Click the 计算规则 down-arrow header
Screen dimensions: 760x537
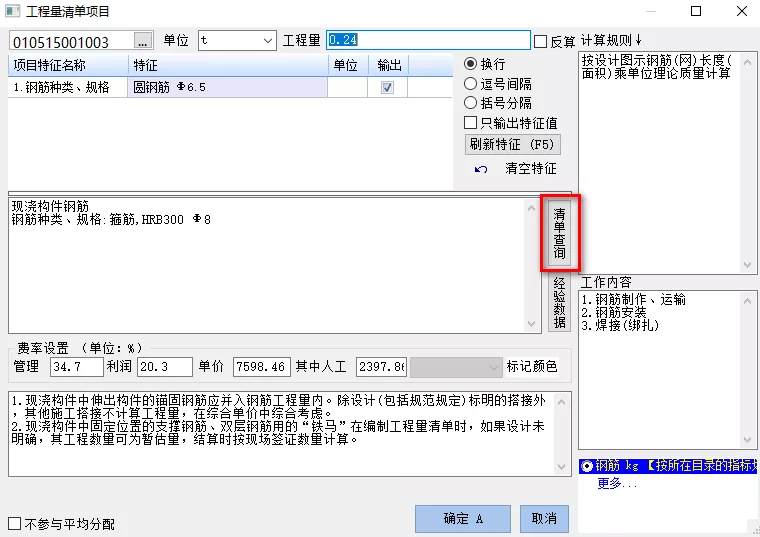click(612, 41)
